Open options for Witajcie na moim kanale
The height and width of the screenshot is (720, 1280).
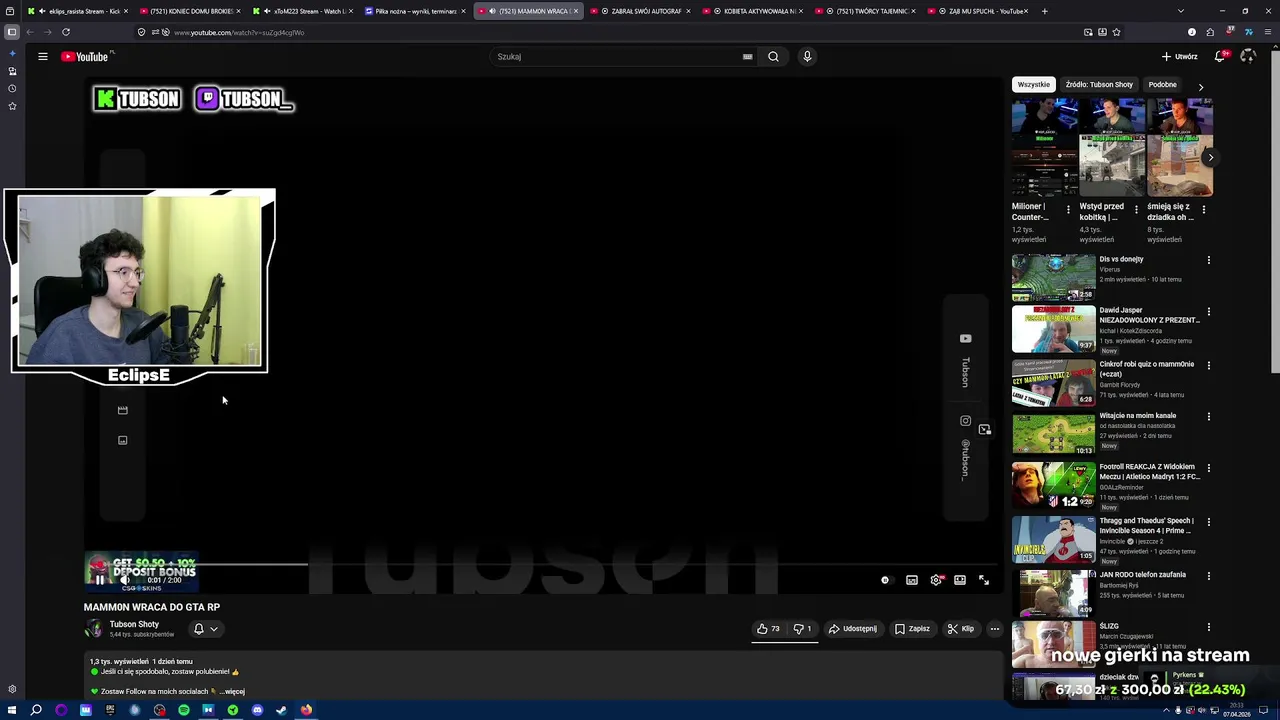(x=1208, y=417)
